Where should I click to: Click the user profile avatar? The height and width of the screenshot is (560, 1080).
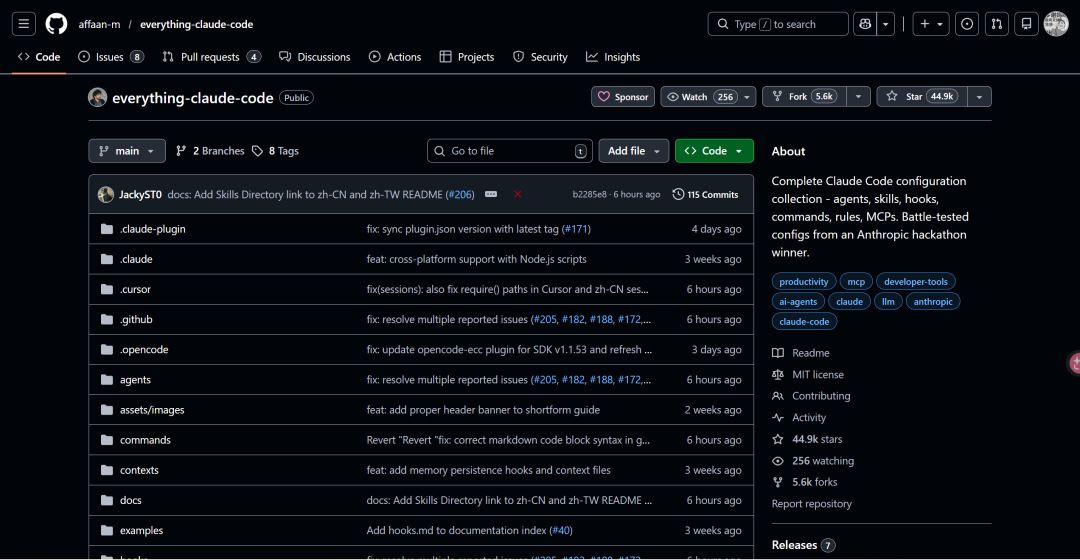(1056, 24)
